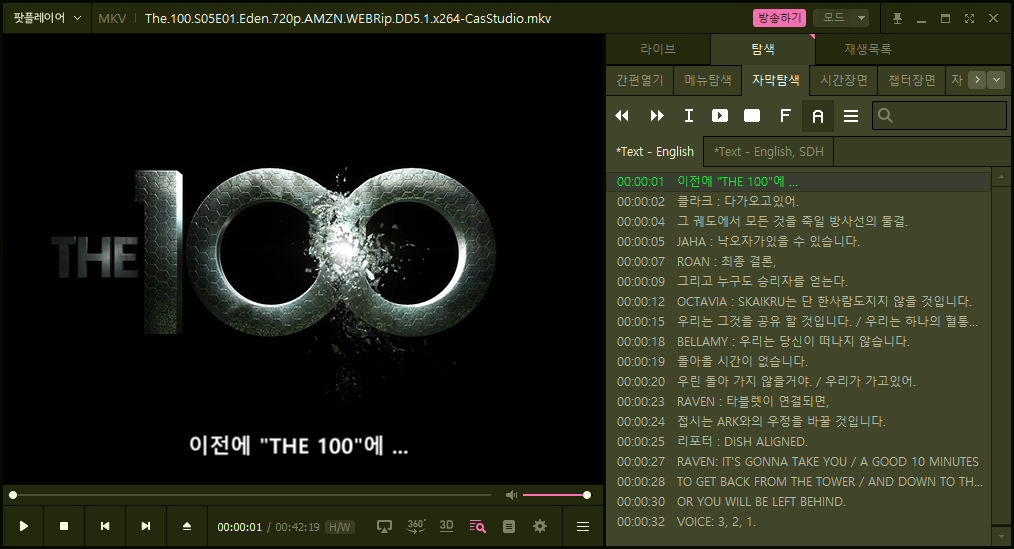
Task: Toggle the side panel hamburger button
Action: coord(583,526)
